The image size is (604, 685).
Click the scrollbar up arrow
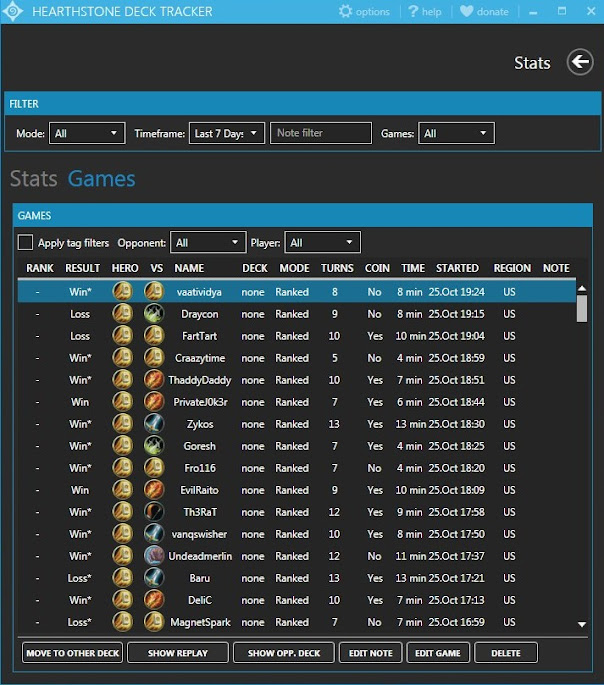click(582, 288)
